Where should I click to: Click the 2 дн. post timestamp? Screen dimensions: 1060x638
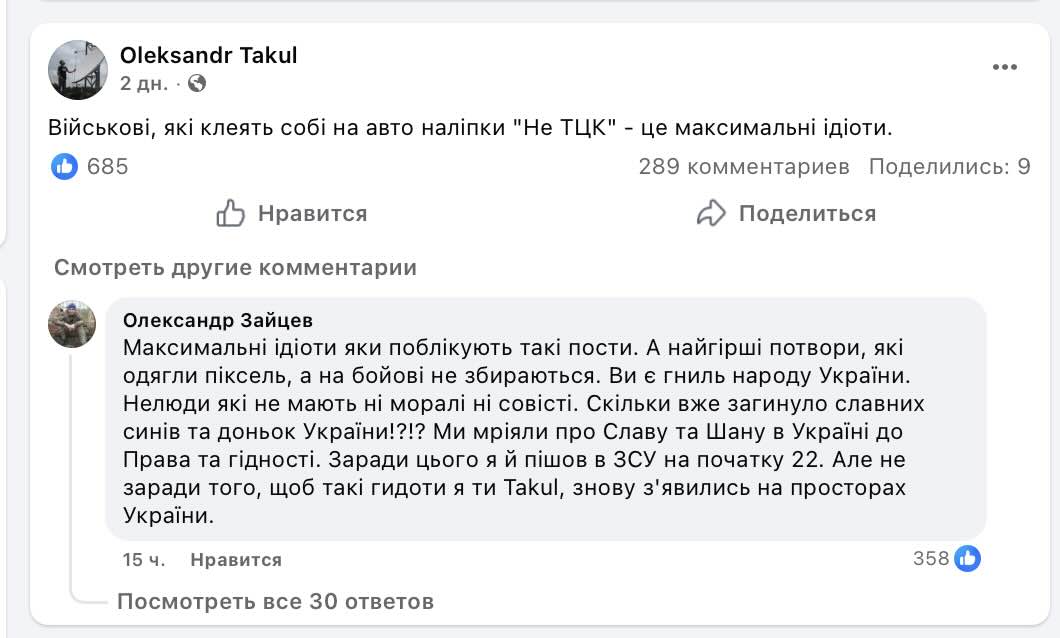pos(144,84)
